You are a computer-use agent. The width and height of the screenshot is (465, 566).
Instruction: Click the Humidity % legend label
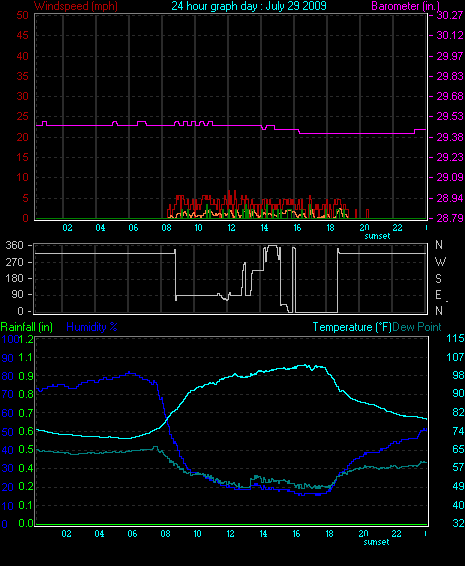(x=92, y=327)
